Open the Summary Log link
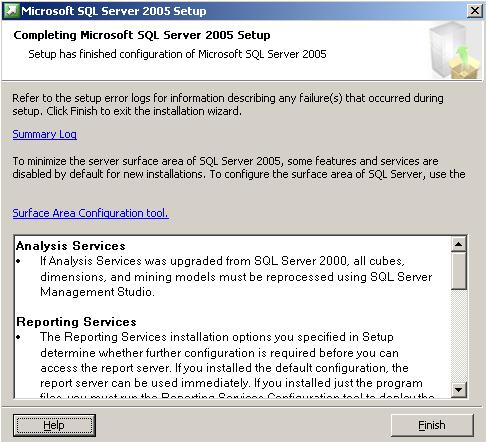The width and height of the screenshot is (486, 442). coord(44,134)
